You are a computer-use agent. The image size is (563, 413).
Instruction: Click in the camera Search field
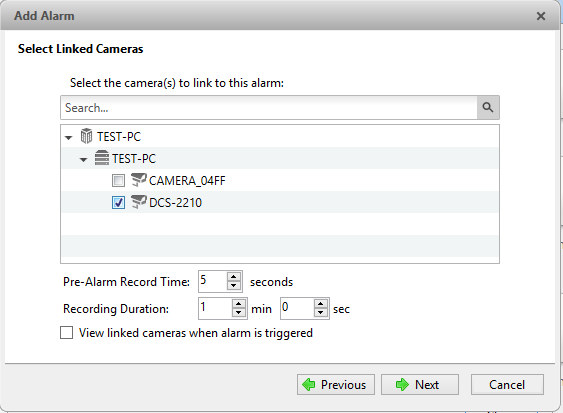(x=269, y=107)
